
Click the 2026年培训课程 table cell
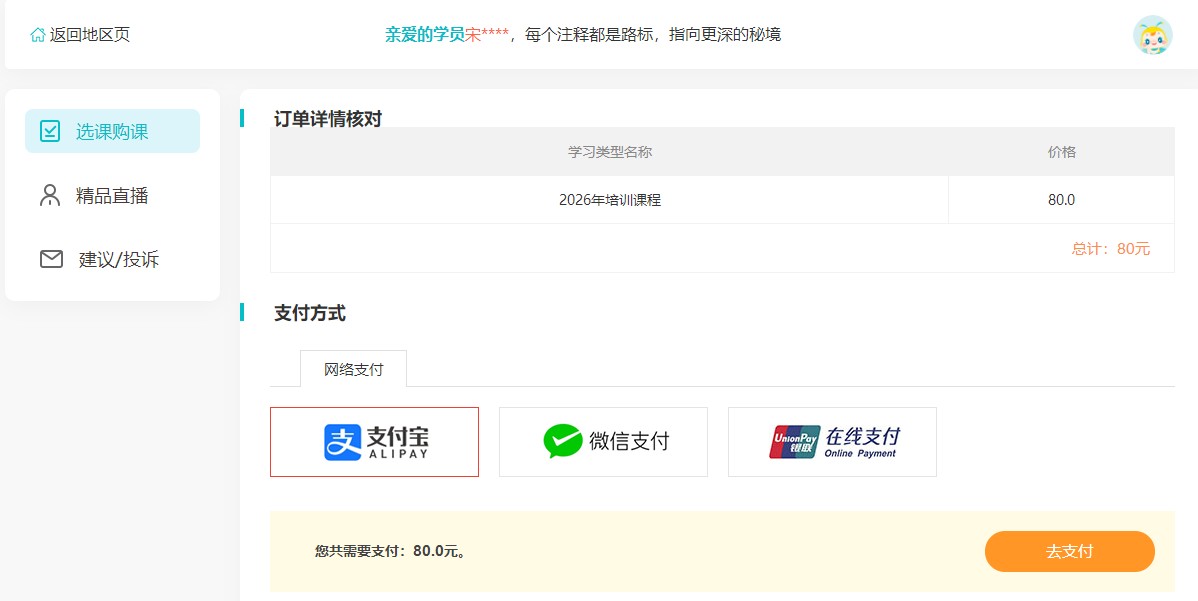tap(610, 200)
